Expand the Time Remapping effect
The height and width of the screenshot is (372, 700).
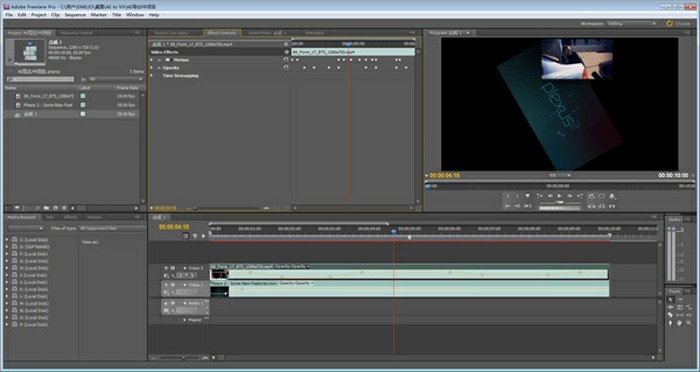pyautogui.click(x=151, y=76)
